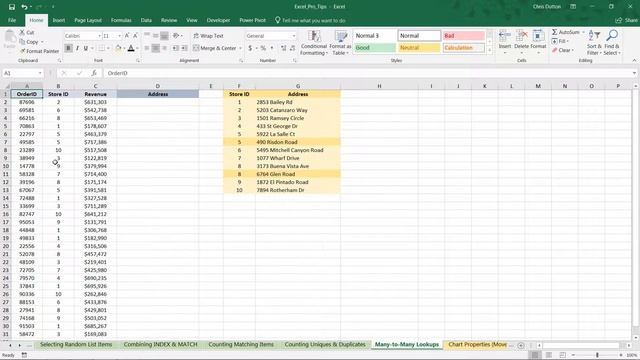The height and width of the screenshot is (360, 640).
Task: Click the Cut command
Action: click(x=27, y=32)
